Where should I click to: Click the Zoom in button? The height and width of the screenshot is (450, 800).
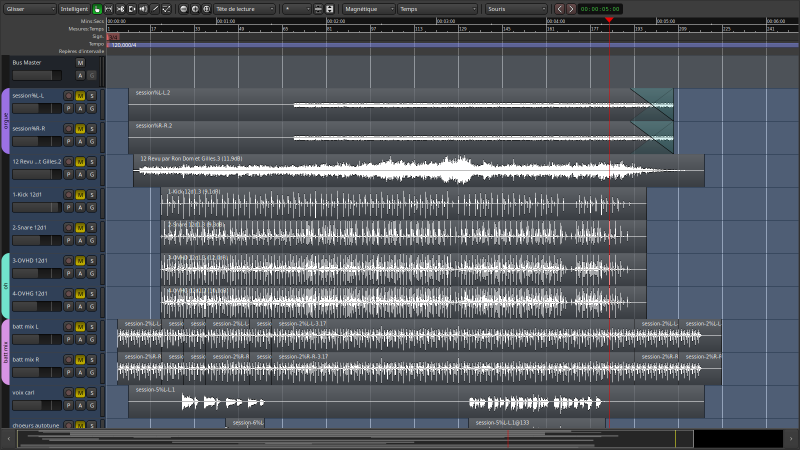(195, 9)
